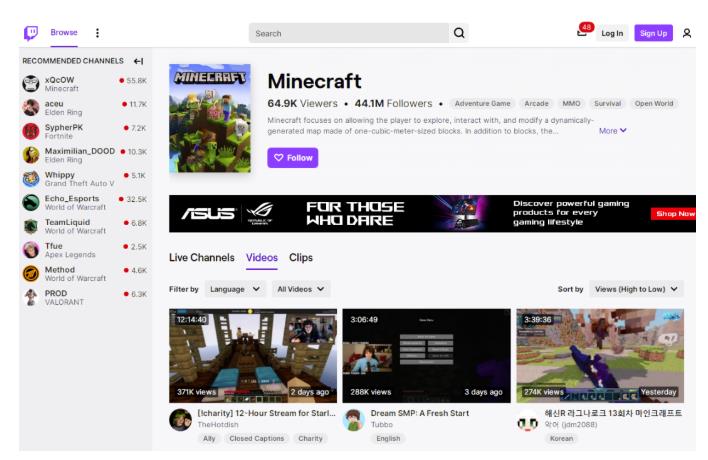
Task: Click the Log In button
Action: 612,33
